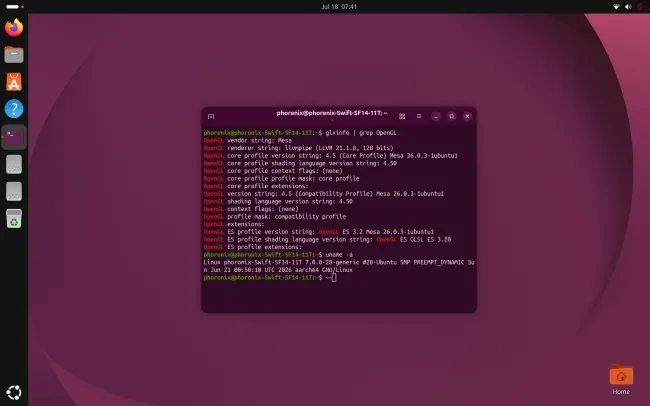Open the volume indicator in the top bar
The width and height of the screenshot is (650, 406).
click(628, 7)
